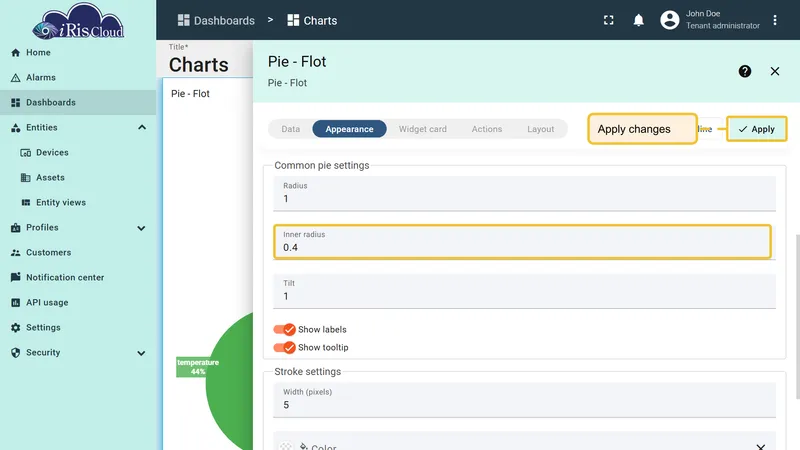Open notifications bell

click(638, 20)
